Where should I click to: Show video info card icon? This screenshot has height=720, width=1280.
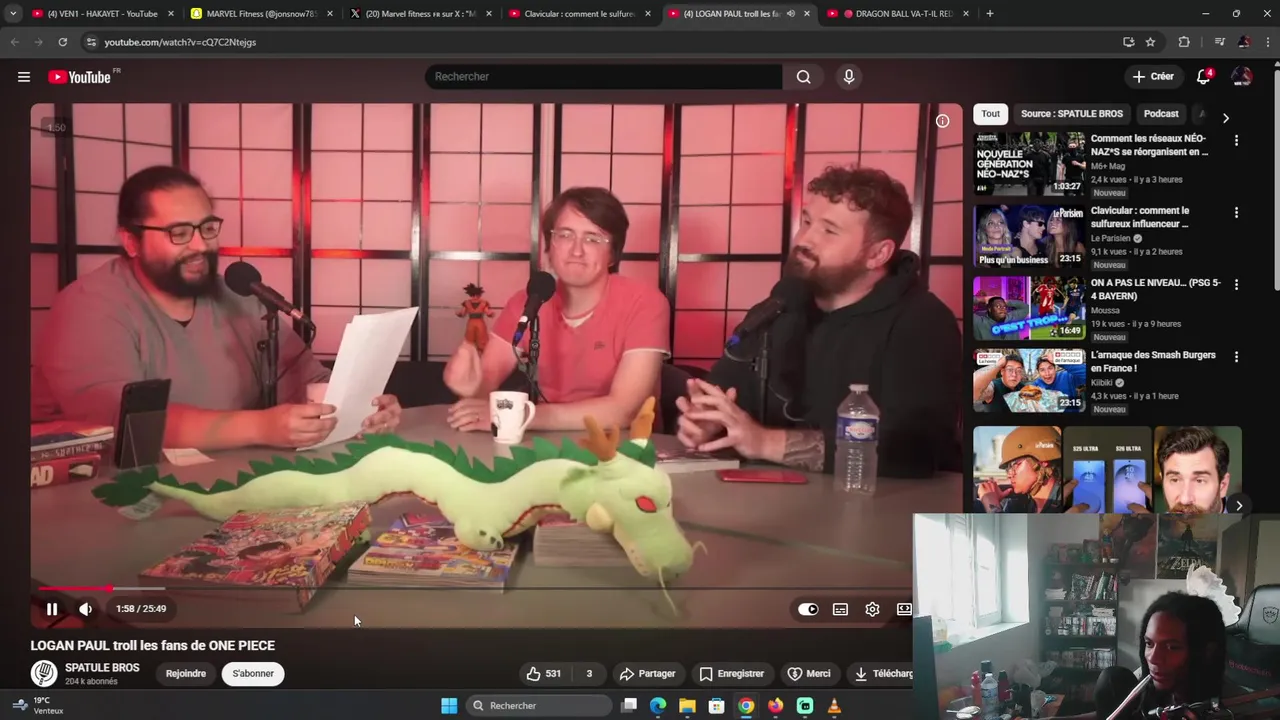click(942, 121)
